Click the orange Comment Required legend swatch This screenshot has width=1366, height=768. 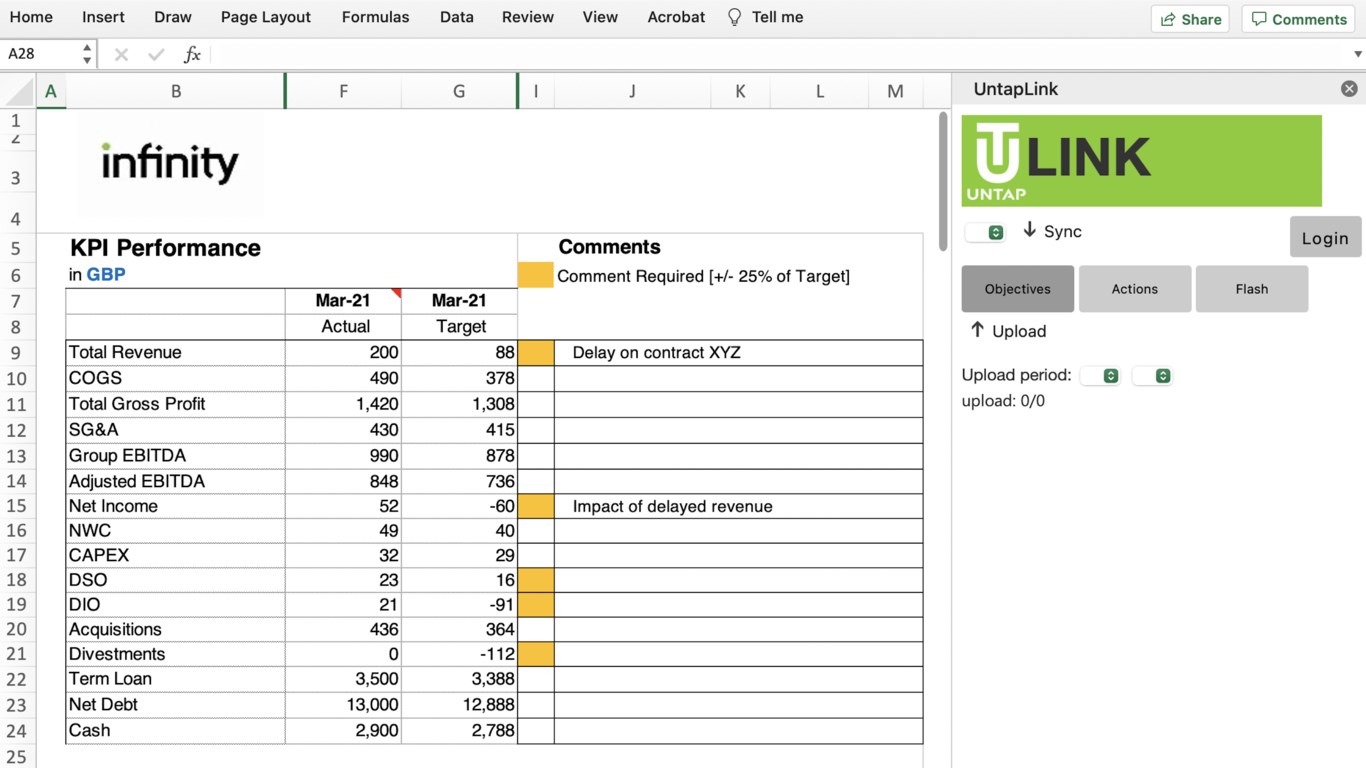point(535,276)
